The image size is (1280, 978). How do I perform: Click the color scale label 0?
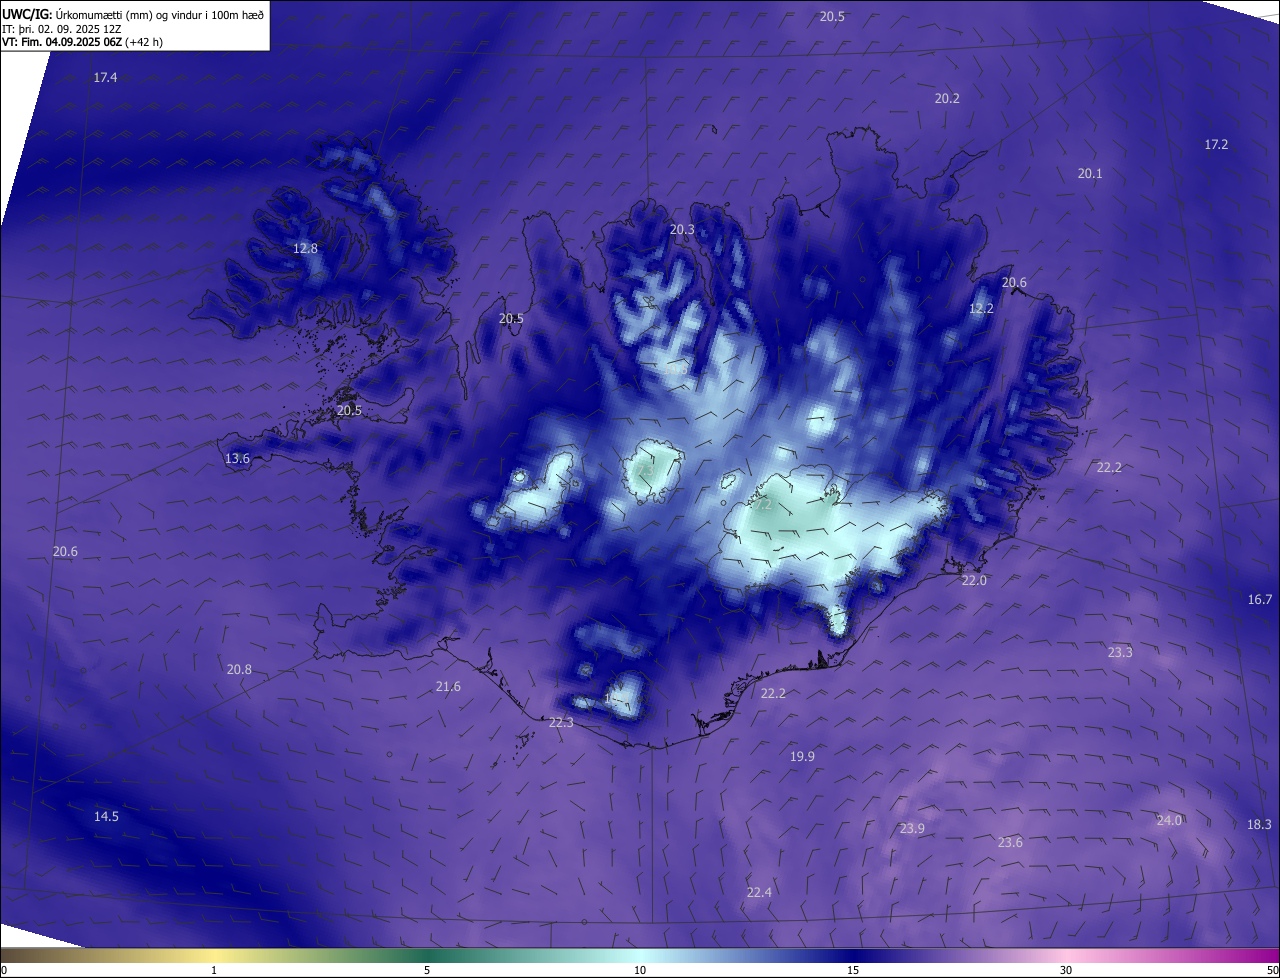(x=4, y=970)
